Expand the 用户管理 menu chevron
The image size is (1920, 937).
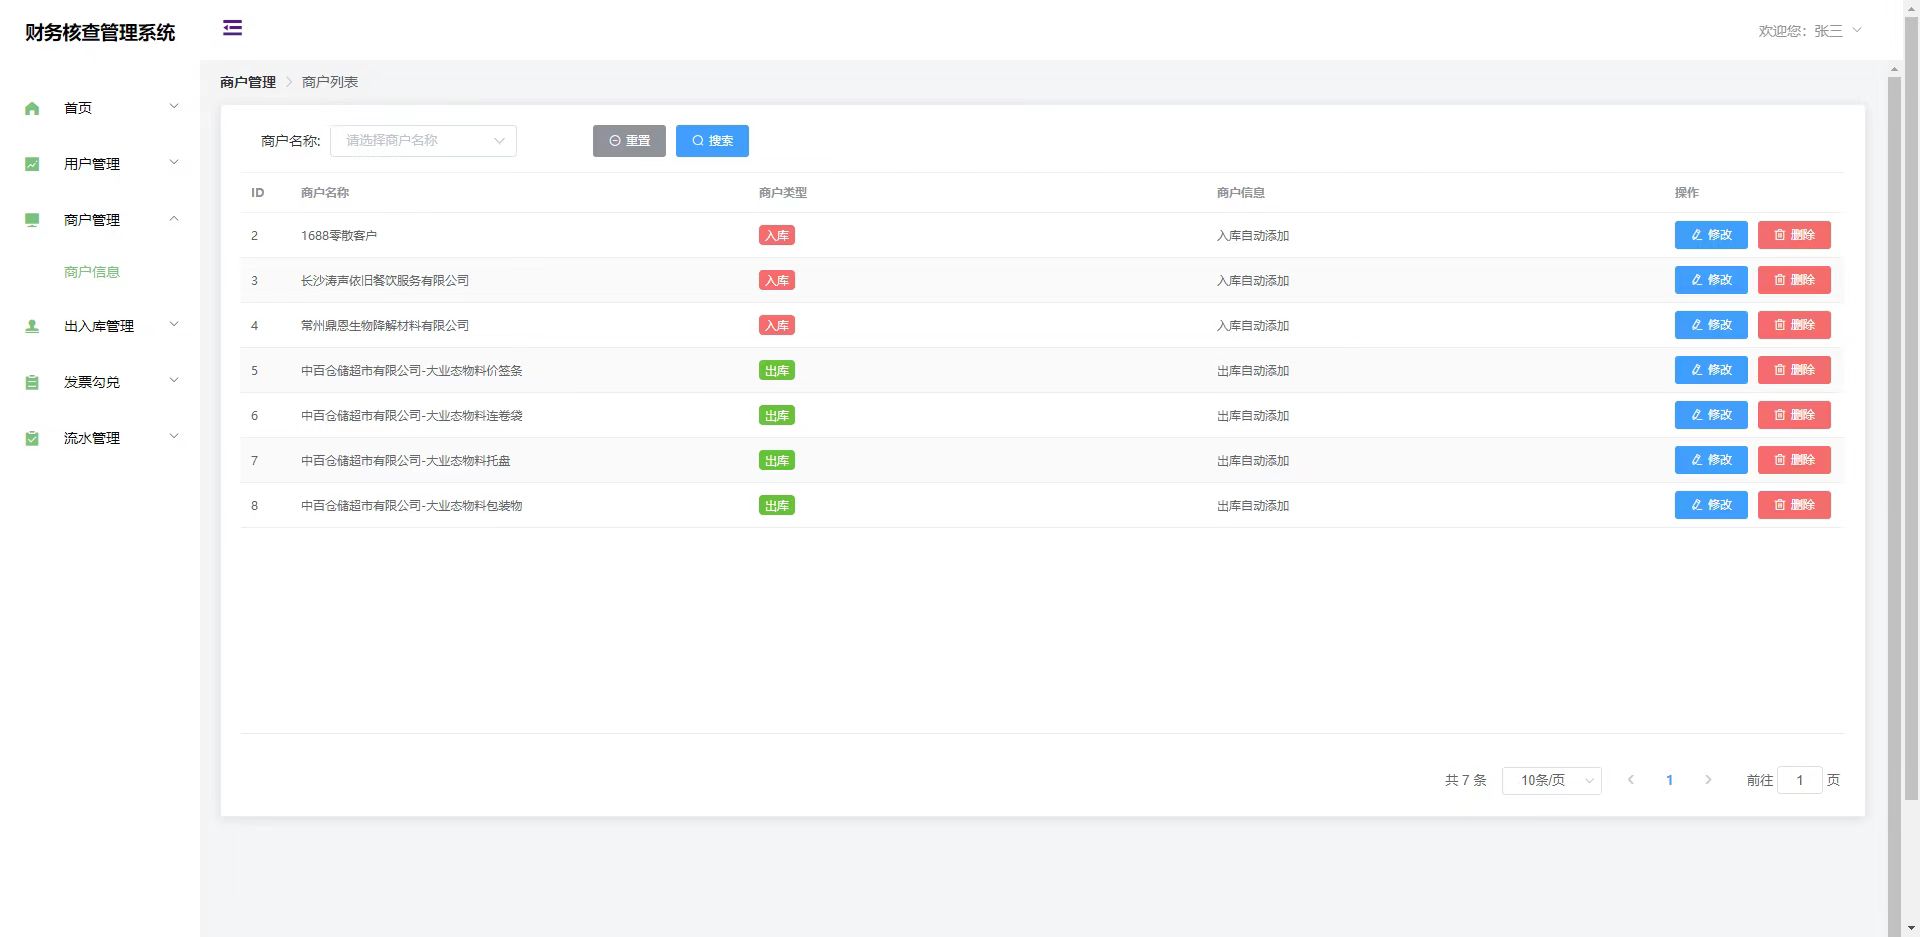point(174,163)
